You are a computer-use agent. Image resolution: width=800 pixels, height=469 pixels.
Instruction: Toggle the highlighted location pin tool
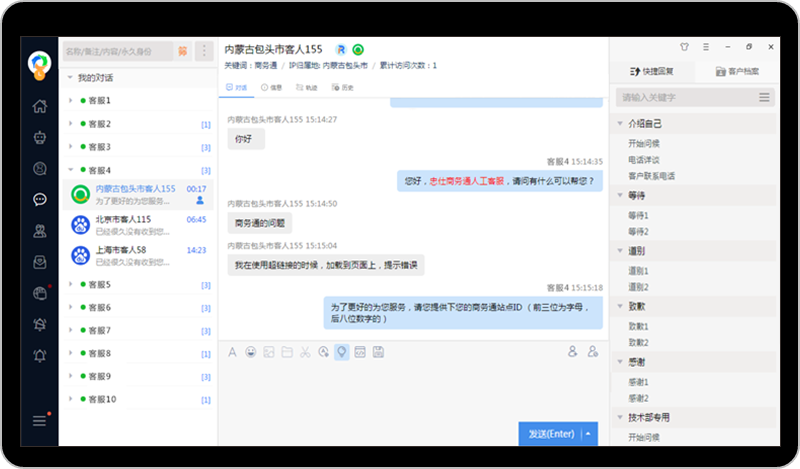click(x=341, y=352)
